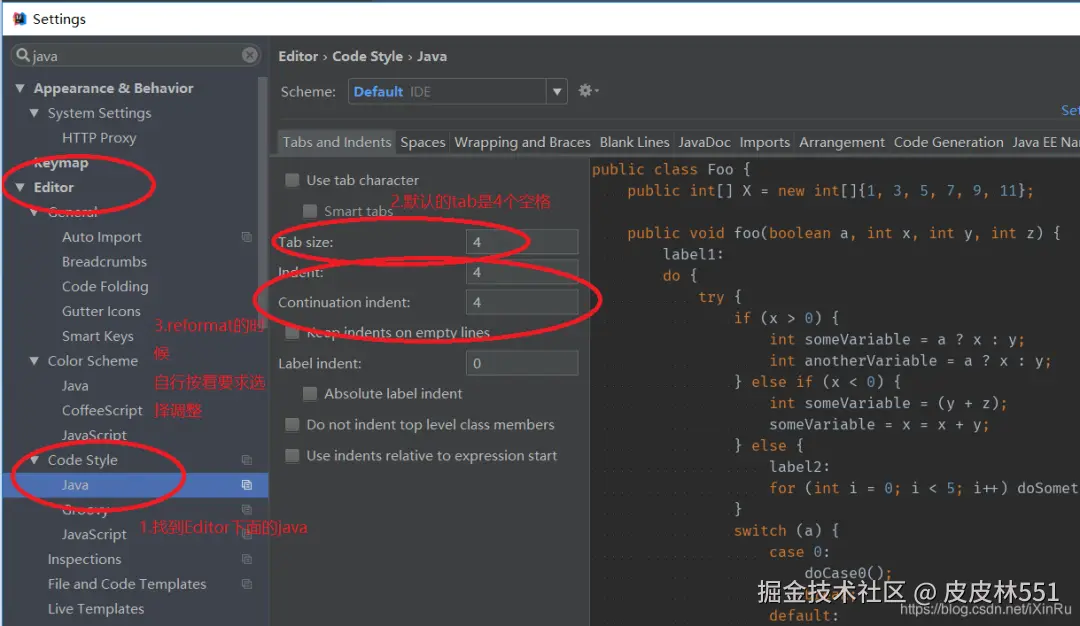1080x626 pixels.
Task: Click in the Tab size field
Action: (x=522, y=242)
